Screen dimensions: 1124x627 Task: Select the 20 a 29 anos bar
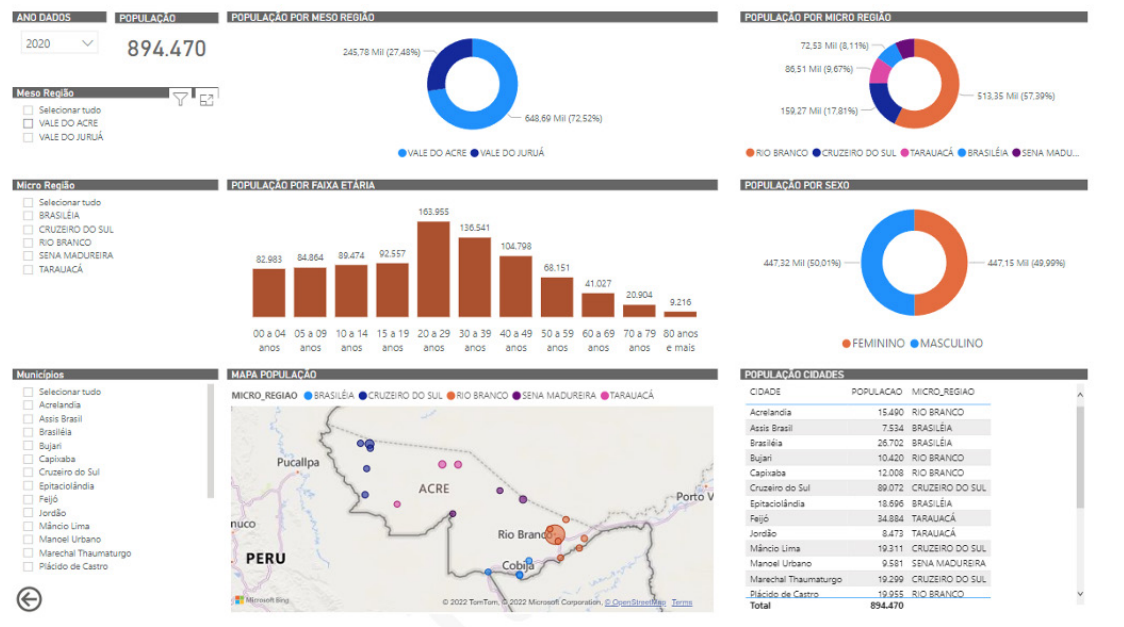click(x=433, y=268)
